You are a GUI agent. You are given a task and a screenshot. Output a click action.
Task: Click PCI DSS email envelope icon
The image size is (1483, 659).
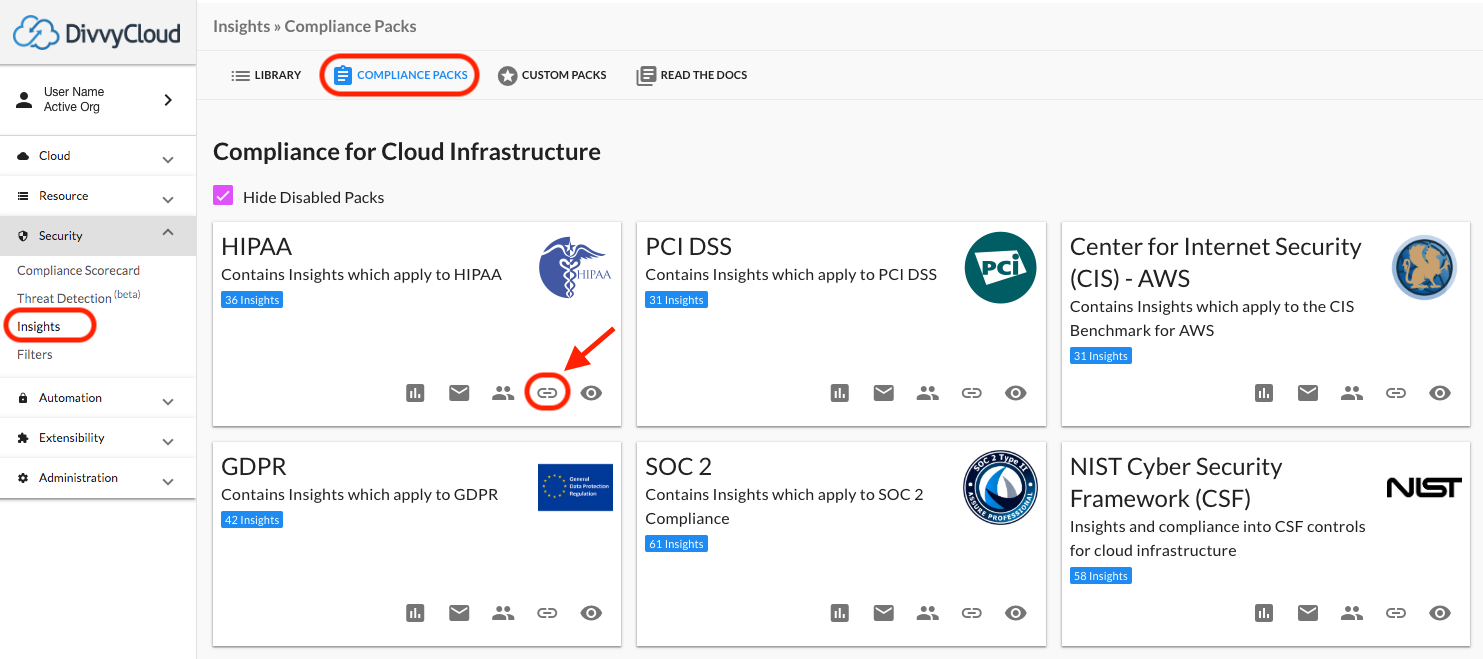tap(883, 393)
